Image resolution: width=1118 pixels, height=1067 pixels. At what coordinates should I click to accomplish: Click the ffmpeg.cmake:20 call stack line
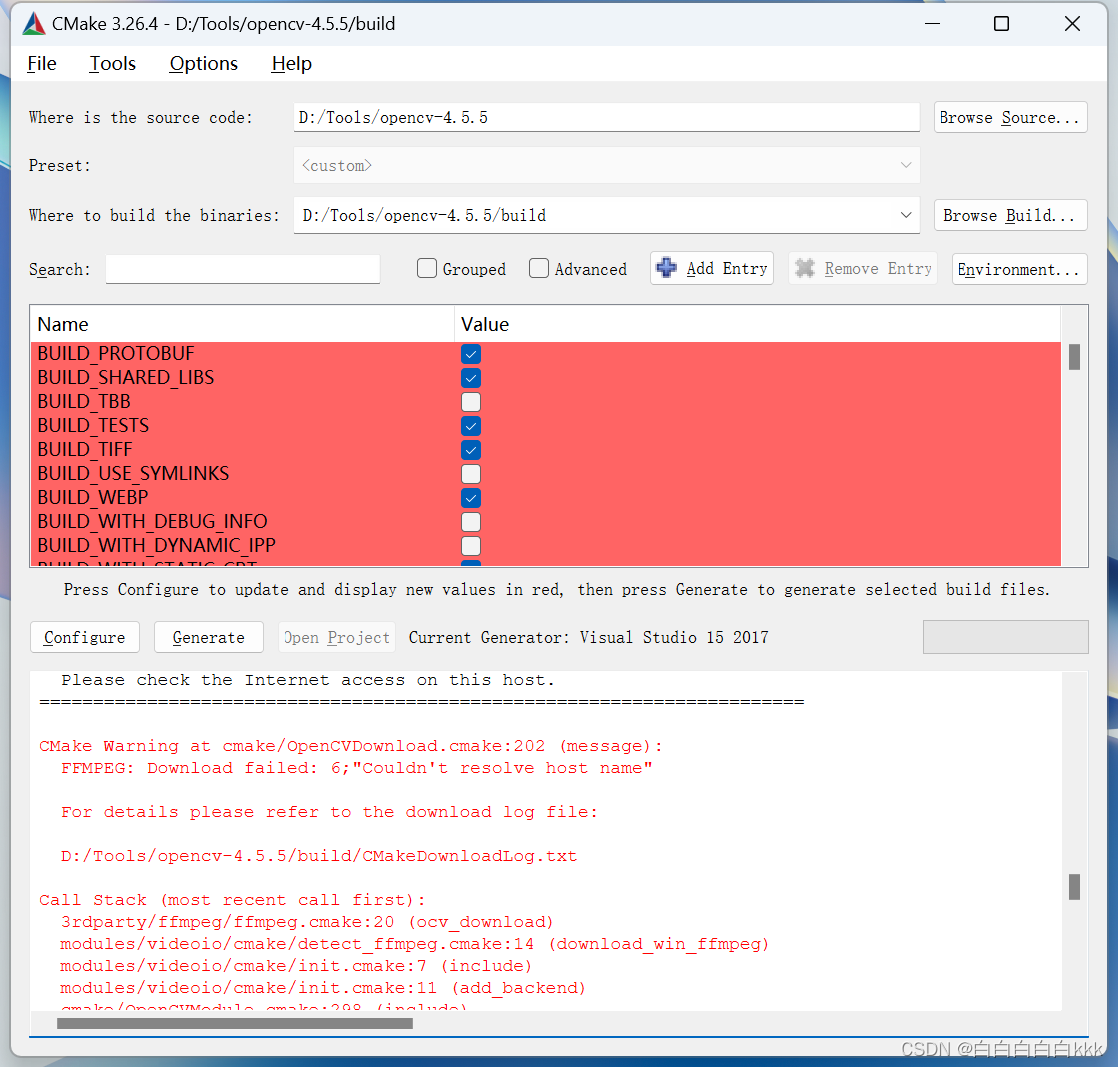307,922
